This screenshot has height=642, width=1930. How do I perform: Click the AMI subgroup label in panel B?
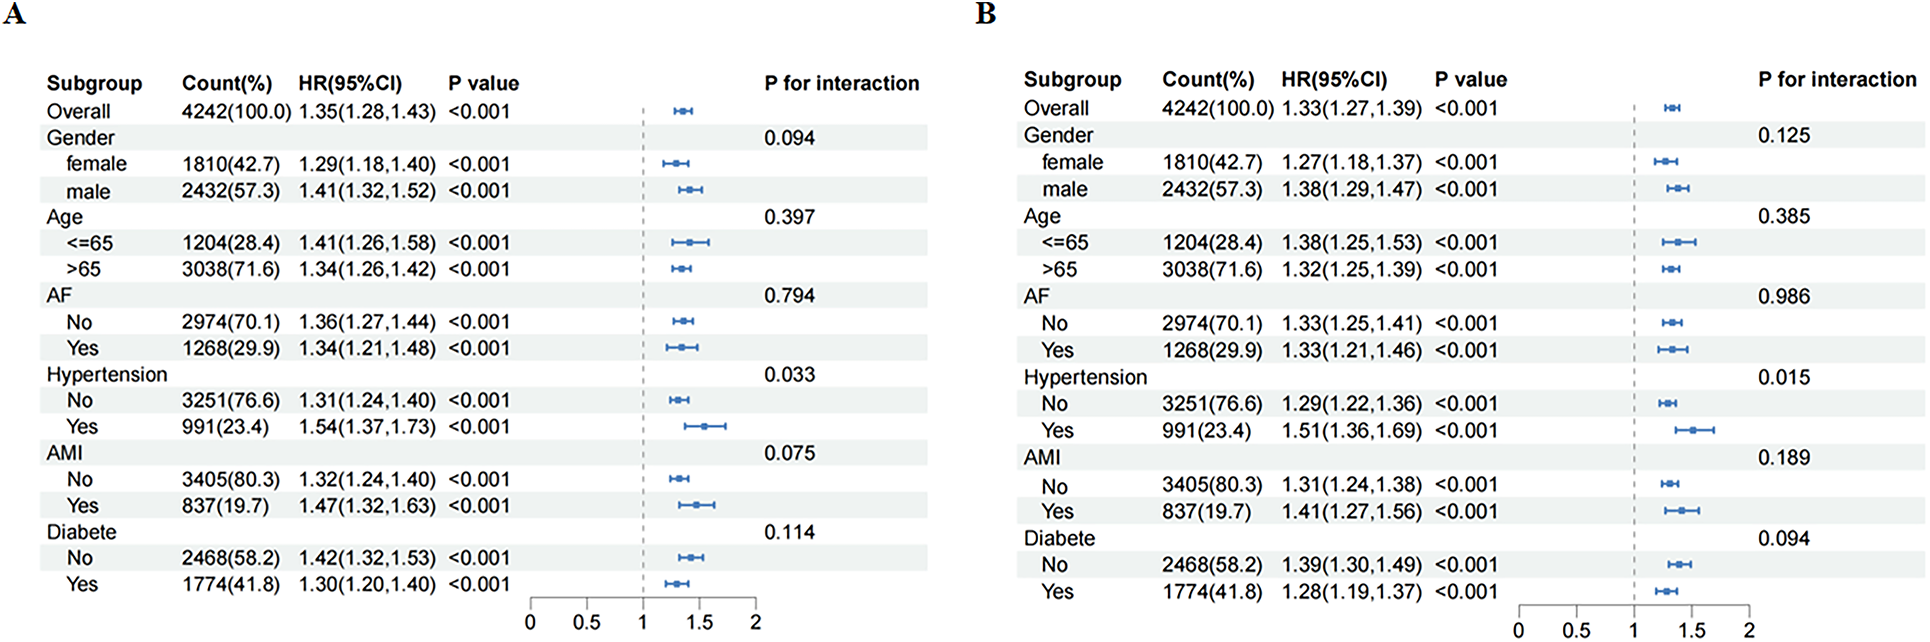coord(1042,457)
